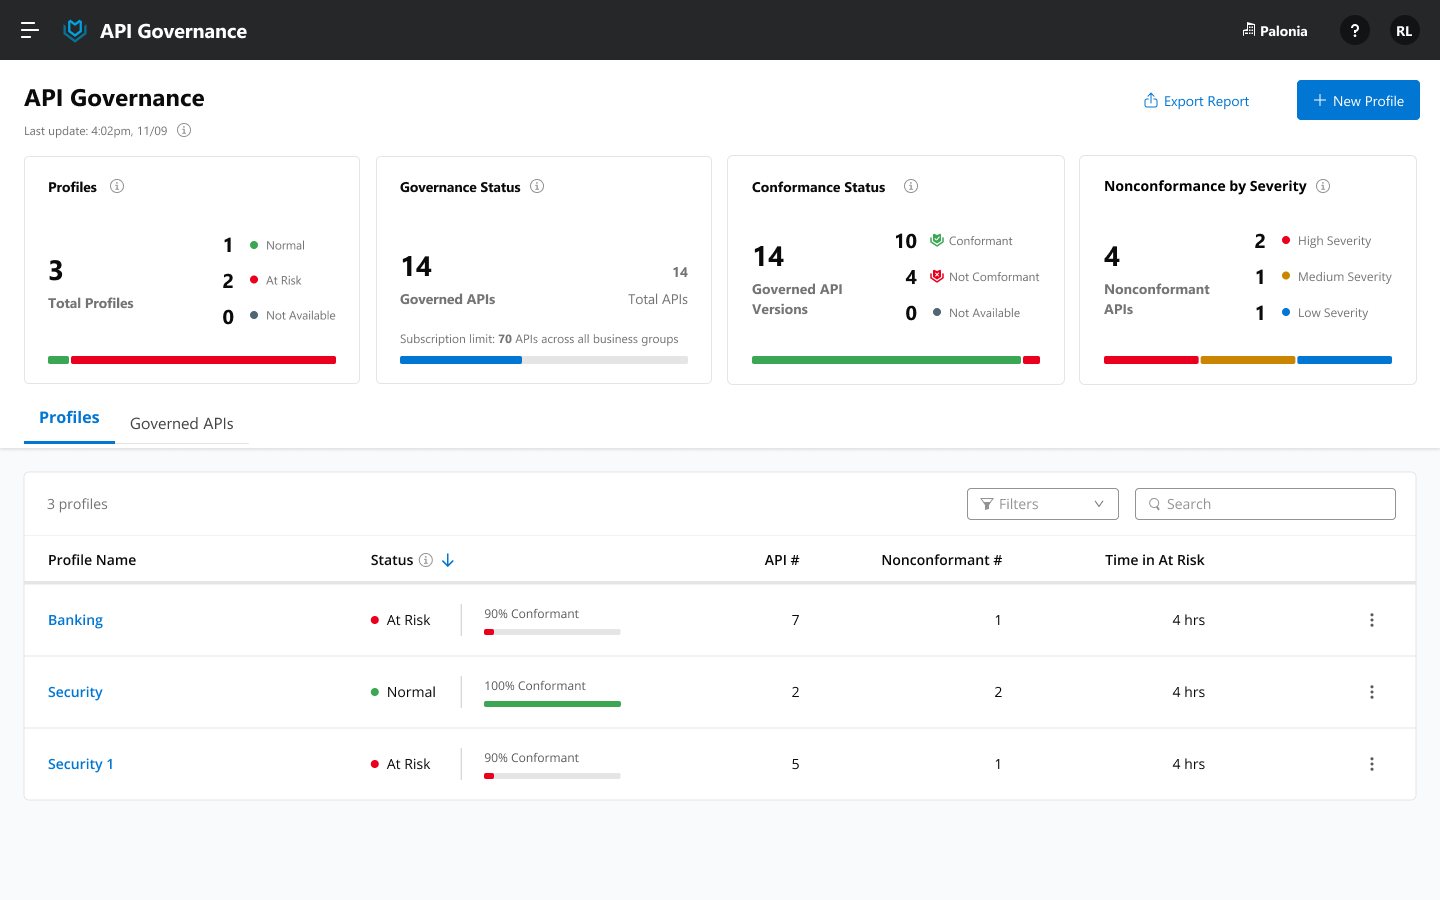Click the Export Report link
This screenshot has width=1440, height=900.
click(1196, 101)
